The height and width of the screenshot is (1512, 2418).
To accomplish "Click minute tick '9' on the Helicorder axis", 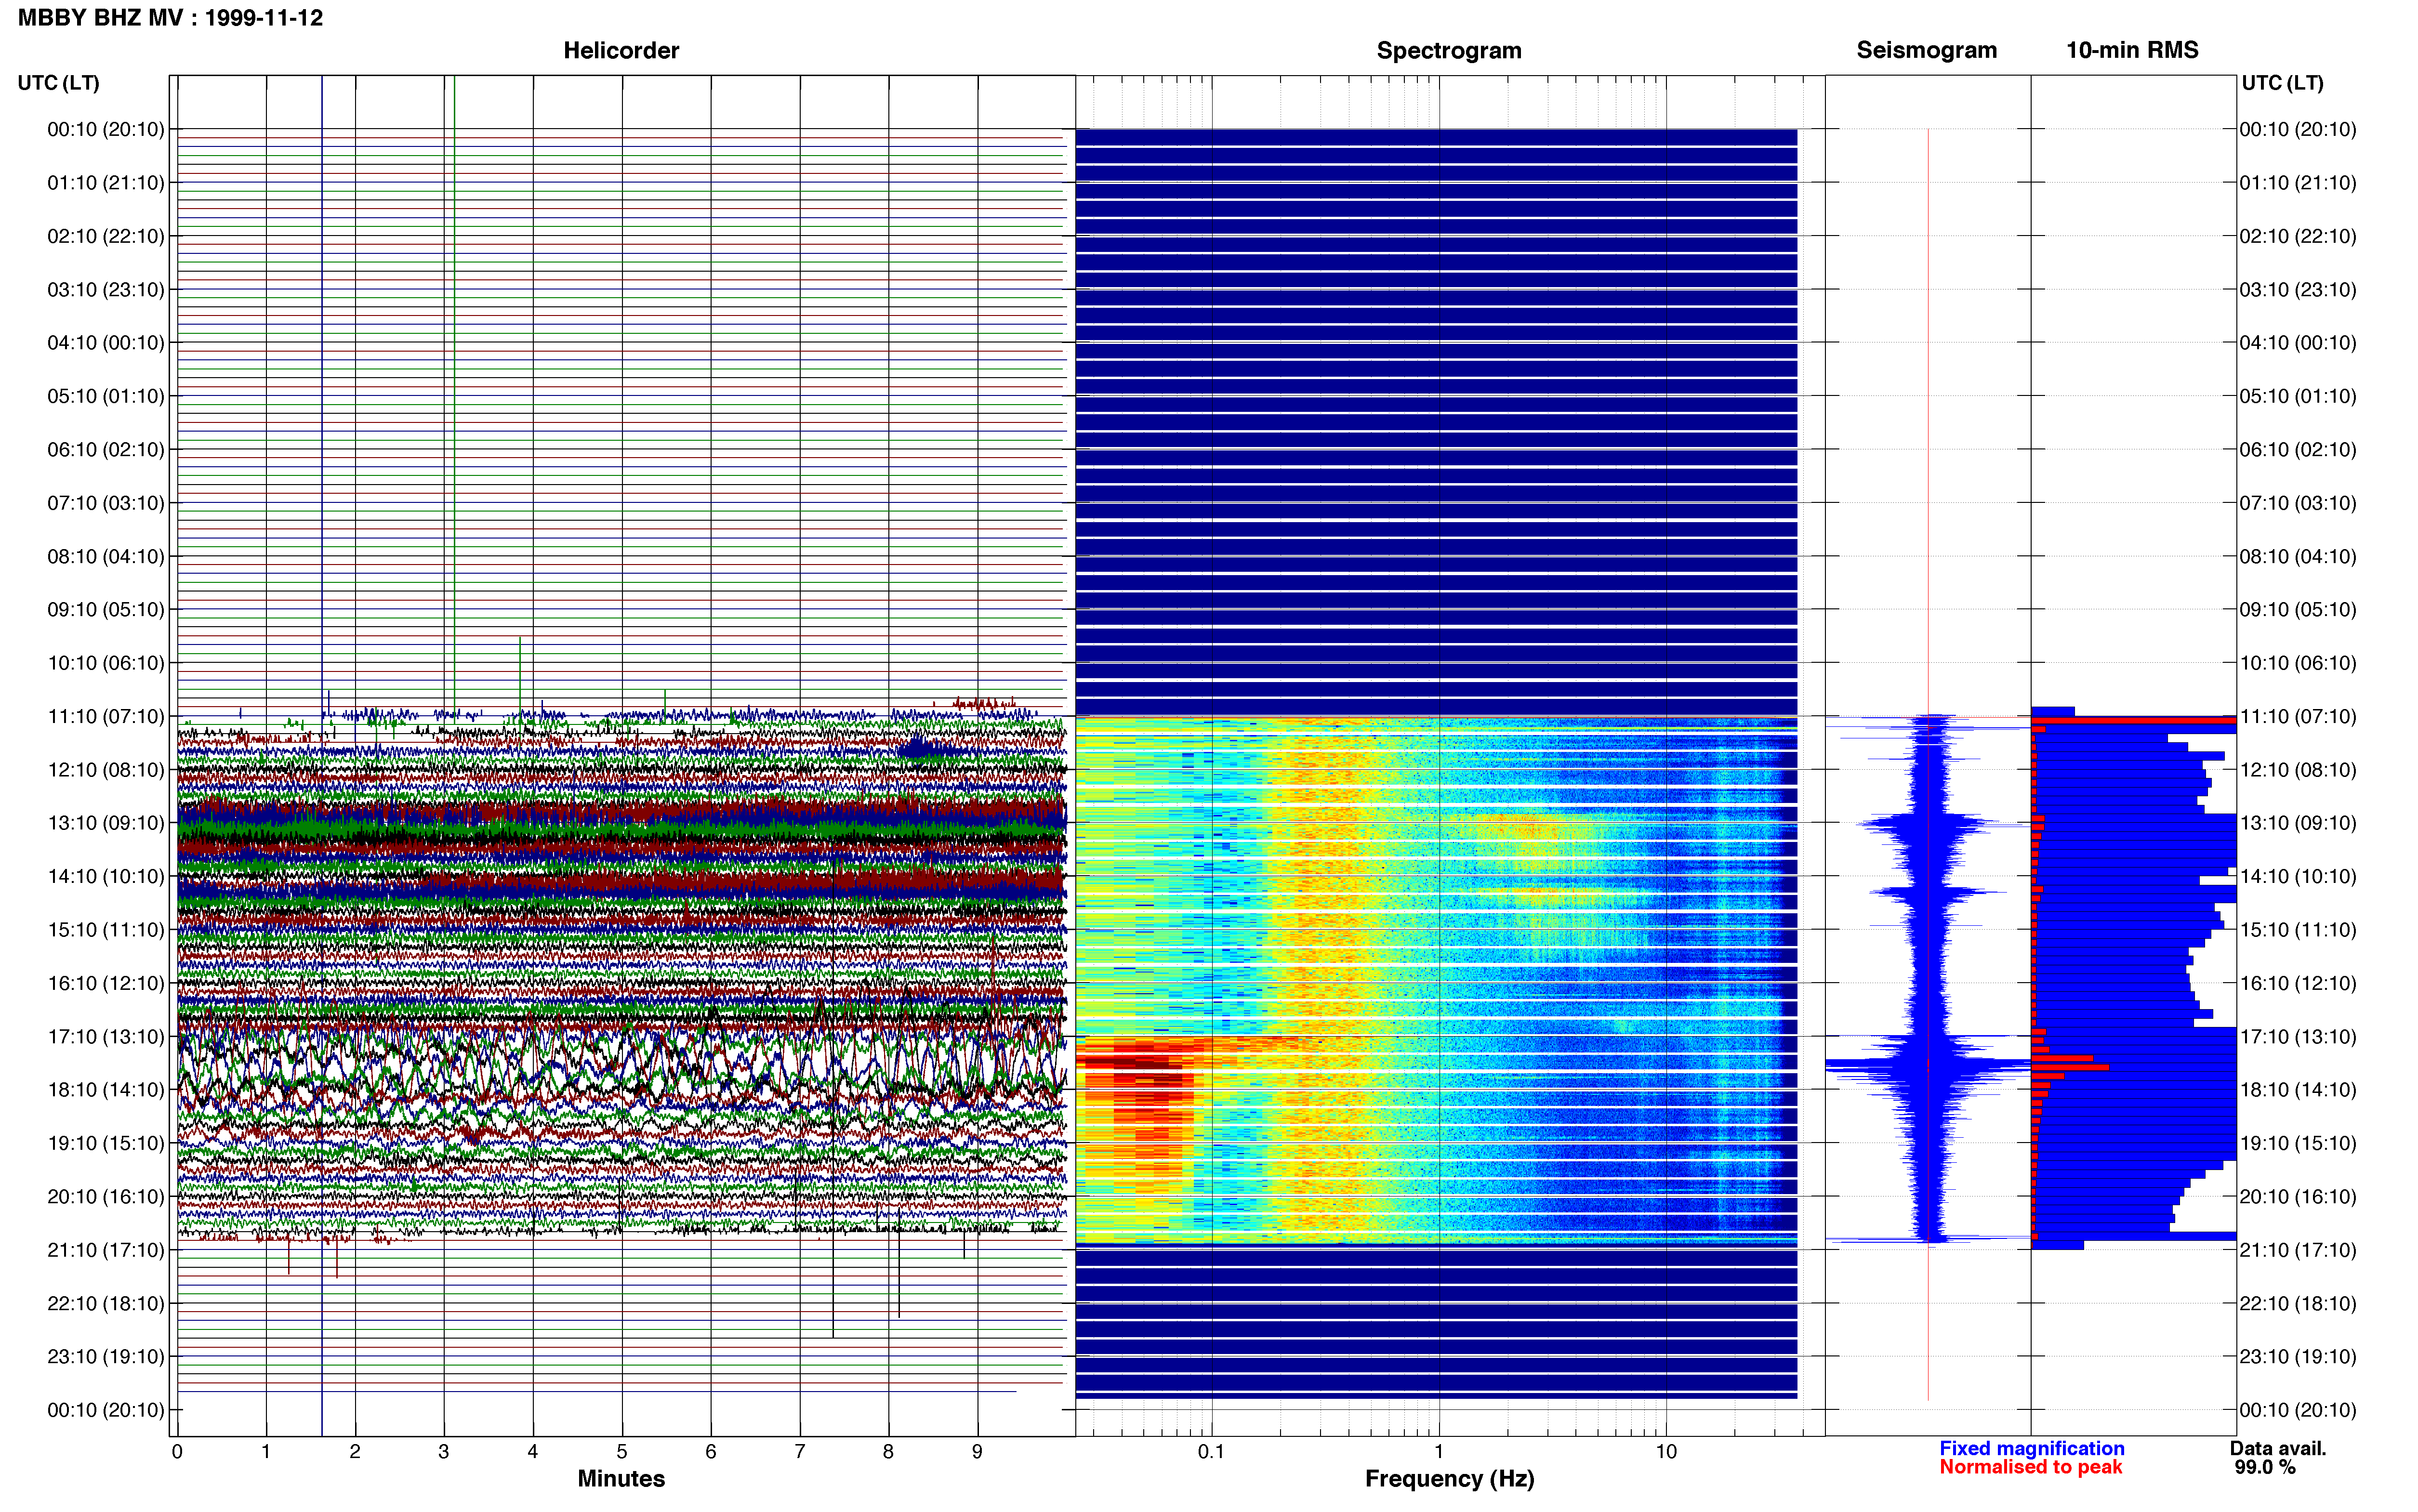I will (977, 1452).
